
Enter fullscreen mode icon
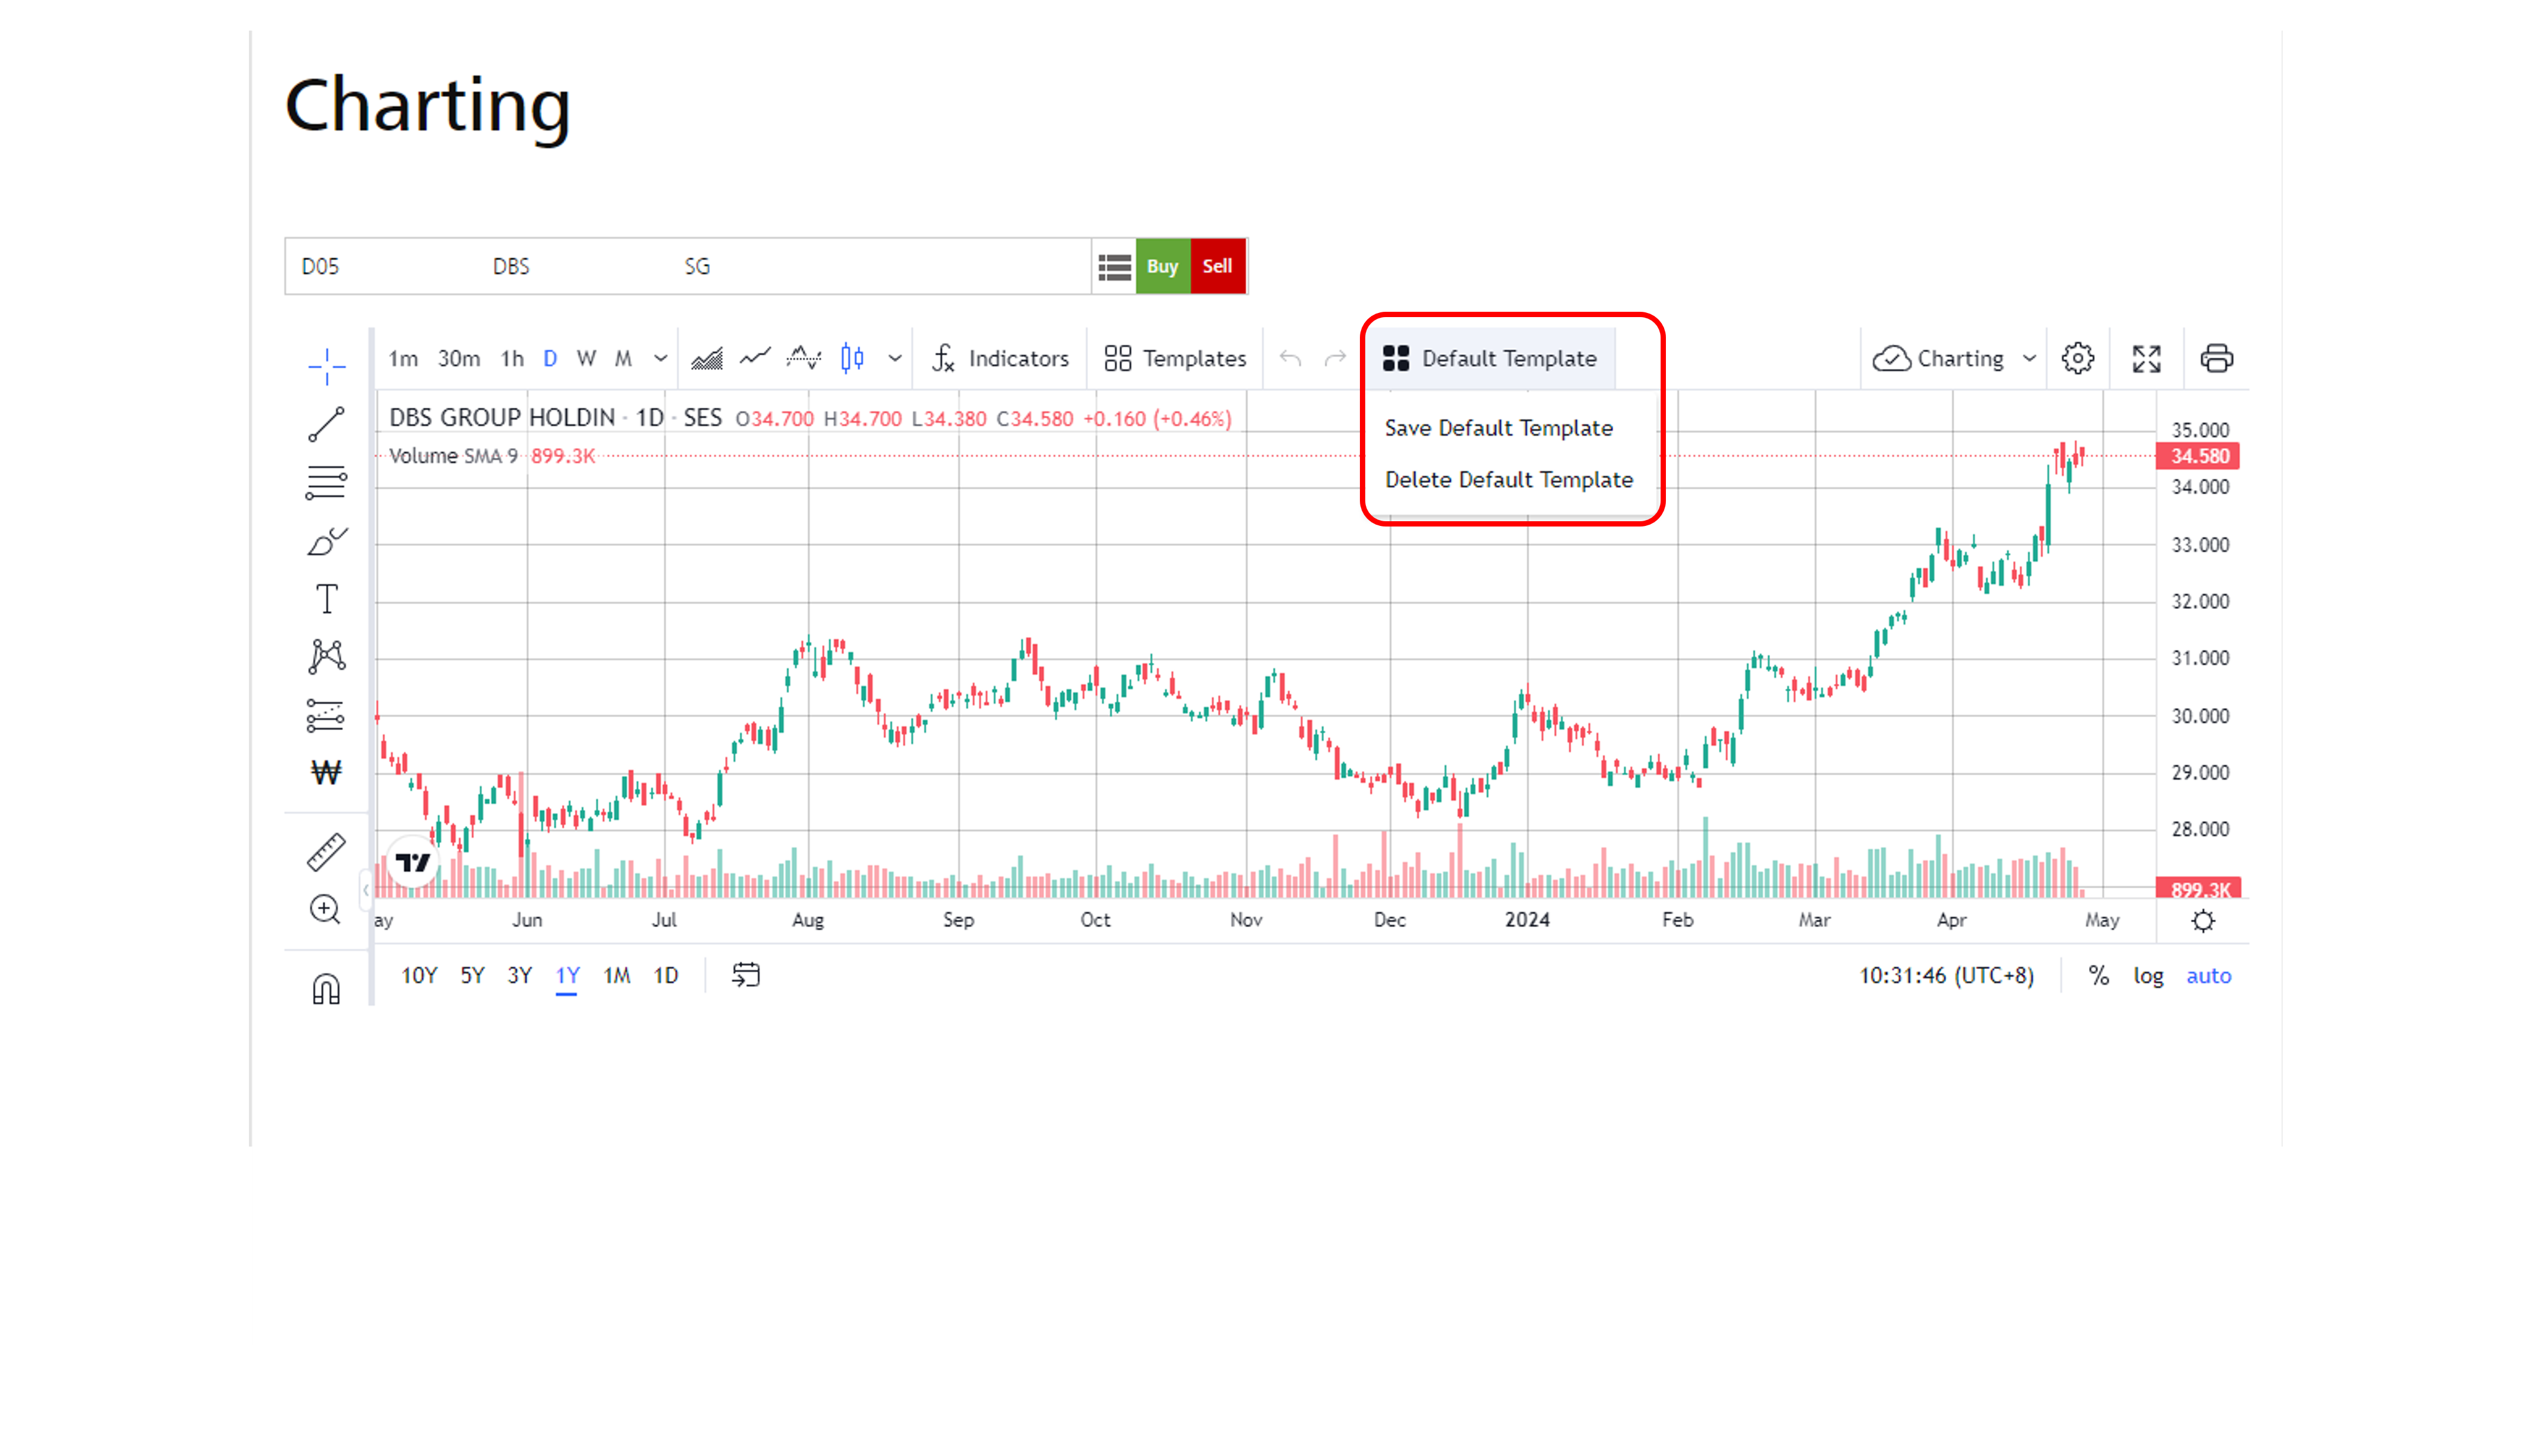pos(2146,358)
